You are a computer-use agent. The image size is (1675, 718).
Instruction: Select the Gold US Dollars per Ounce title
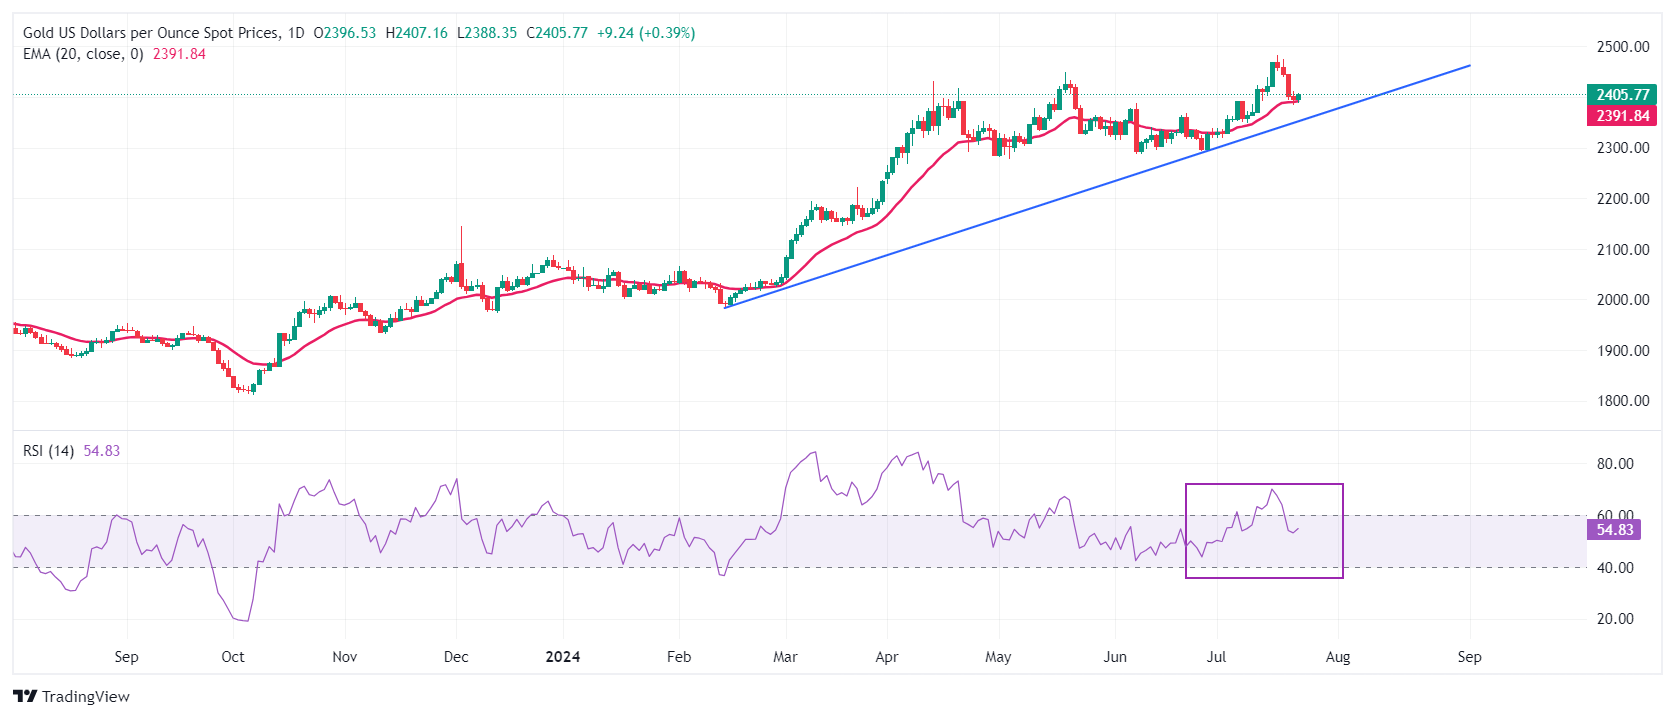[x=151, y=33]
